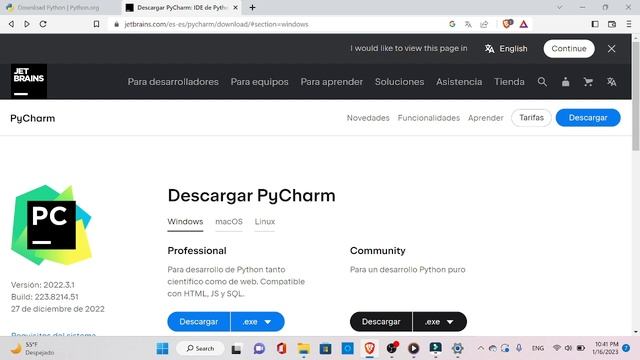
Task: Open Para desarrolladores menu
Action: [x=173, y=82]
